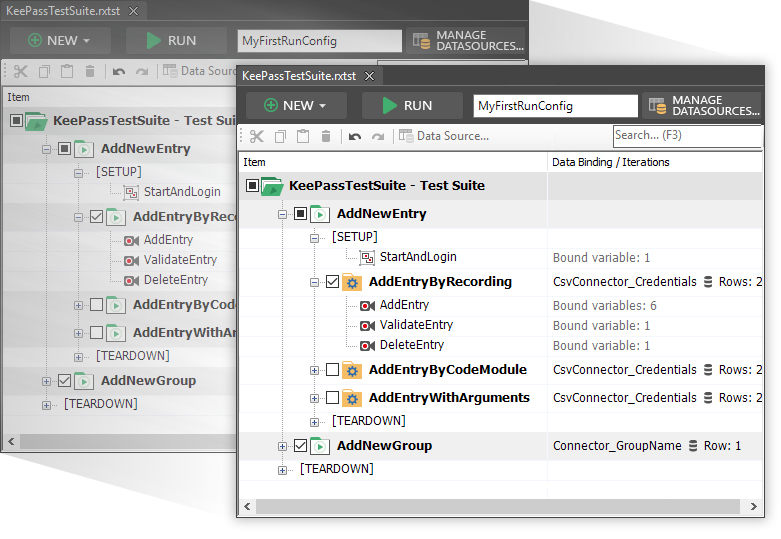Click AddEntry recording camera icon, front window

pyautogui.click(x=367, y=305)
